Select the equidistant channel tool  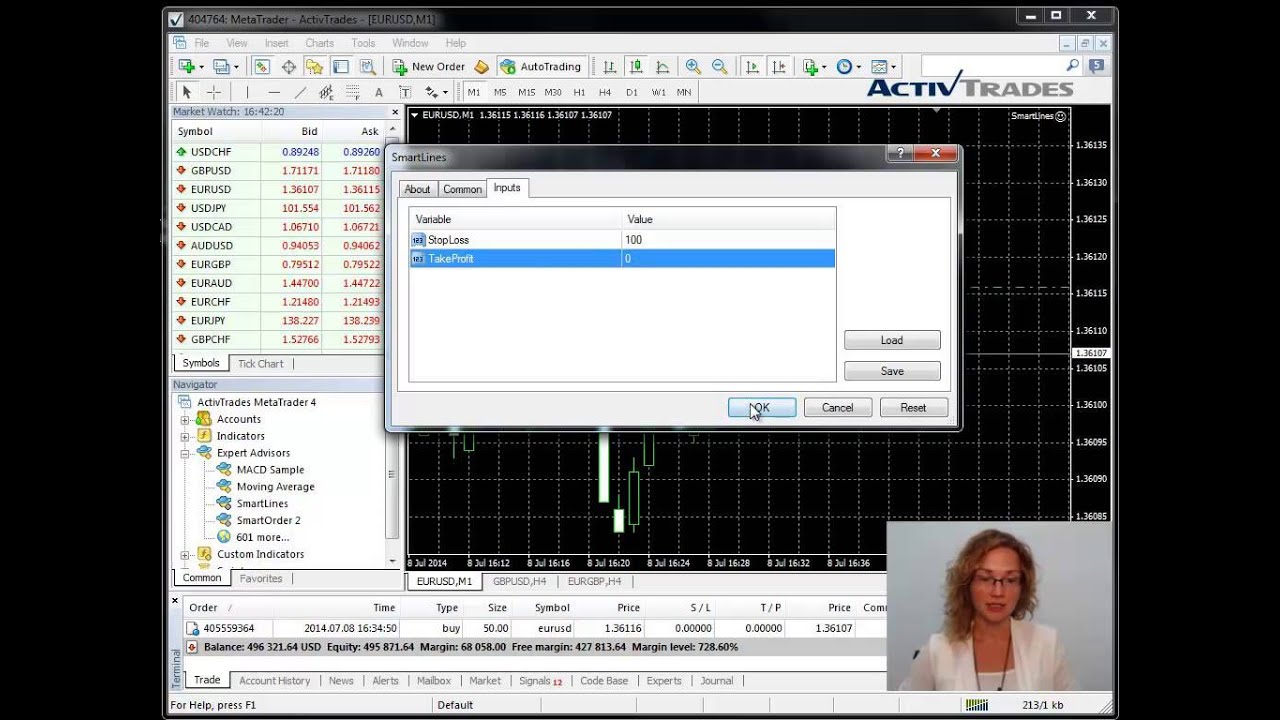326,92
